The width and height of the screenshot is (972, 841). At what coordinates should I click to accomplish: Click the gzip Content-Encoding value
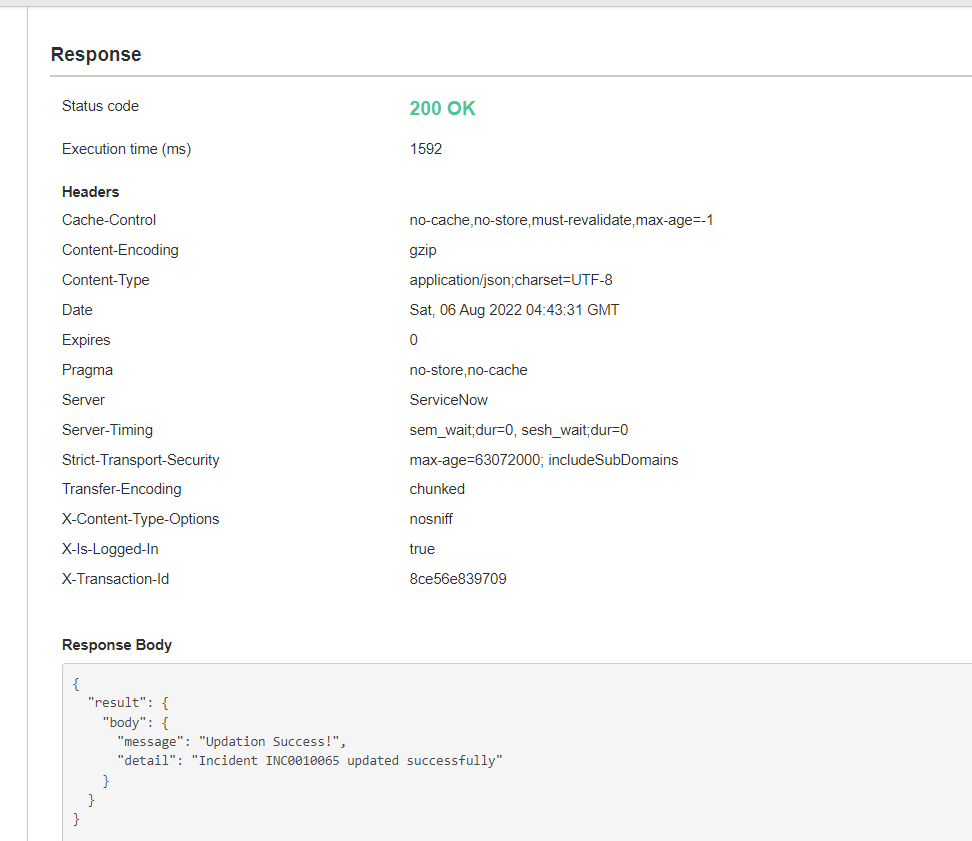coord(423,250)
